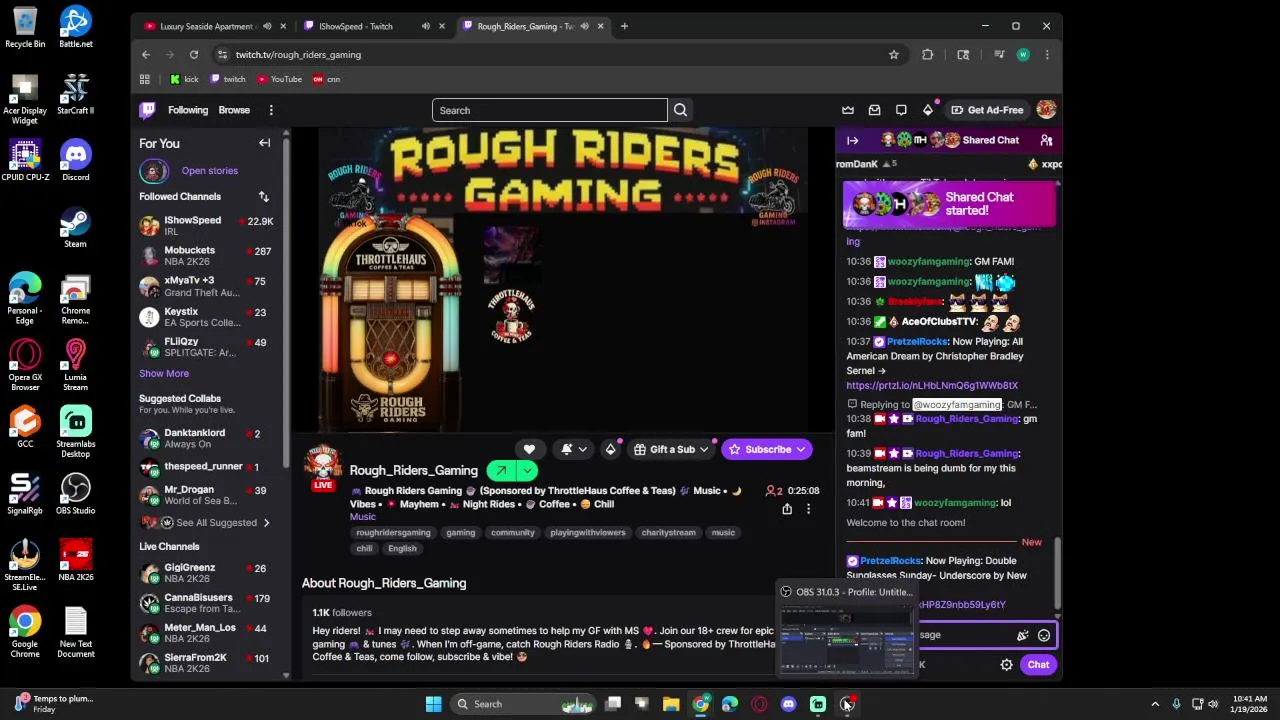Screen dimensions: 1280x720
Task: Expand See All Suggested collabs
Action: [209, 522]
